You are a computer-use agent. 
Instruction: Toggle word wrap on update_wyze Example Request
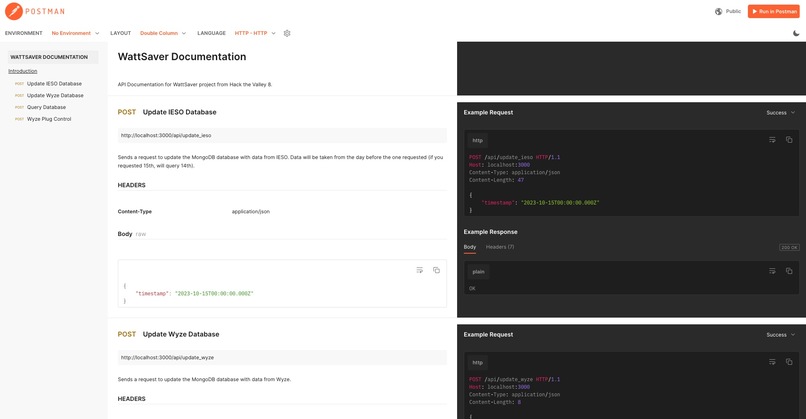[x=772, y=362]
